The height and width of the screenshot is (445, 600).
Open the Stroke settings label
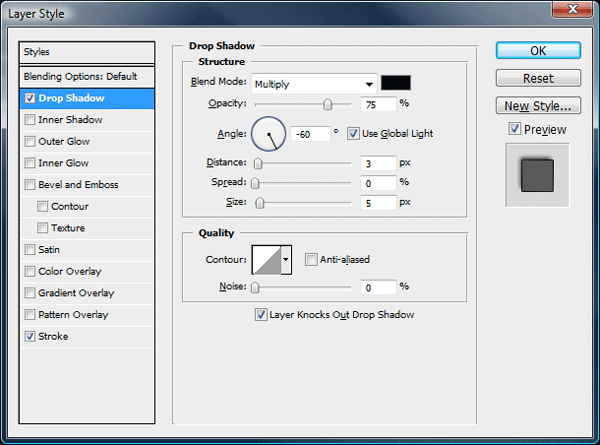point(53,336)
